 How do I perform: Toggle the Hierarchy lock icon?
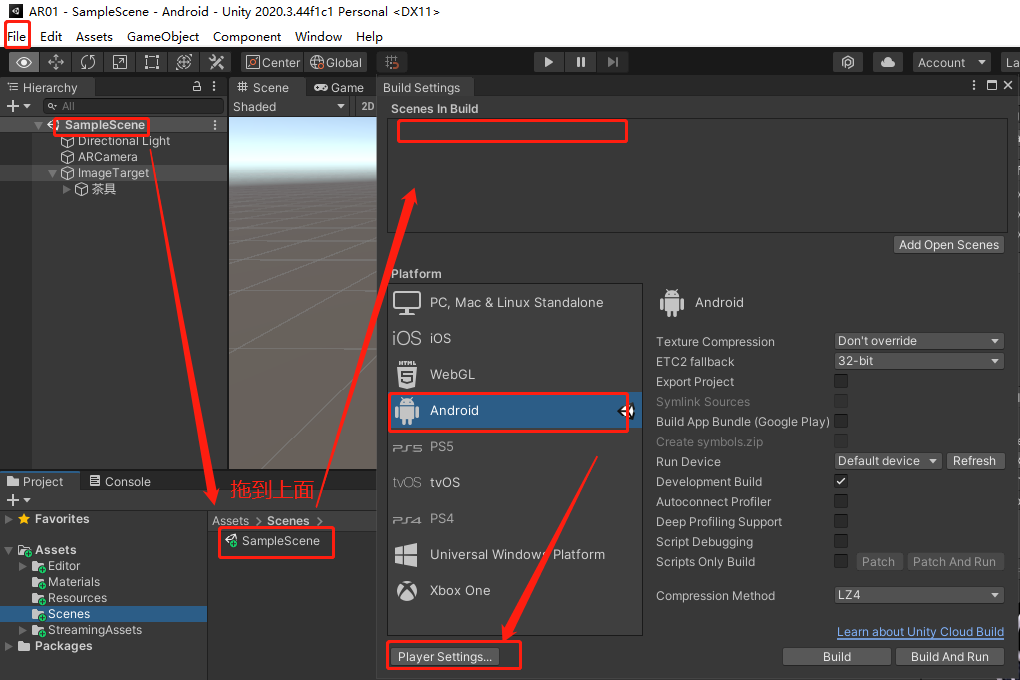(x=196, y=87)
